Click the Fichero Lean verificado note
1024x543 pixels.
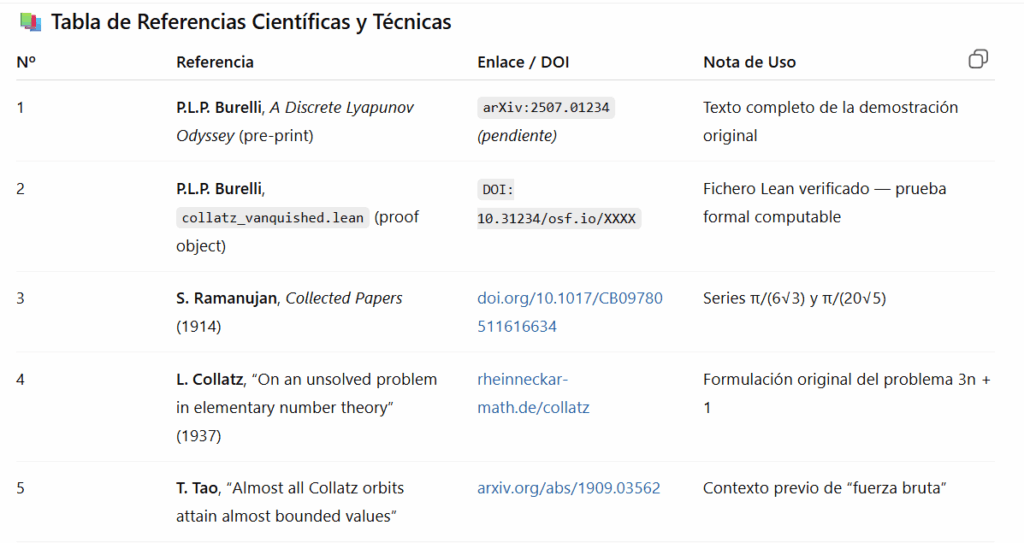[824, 203]
